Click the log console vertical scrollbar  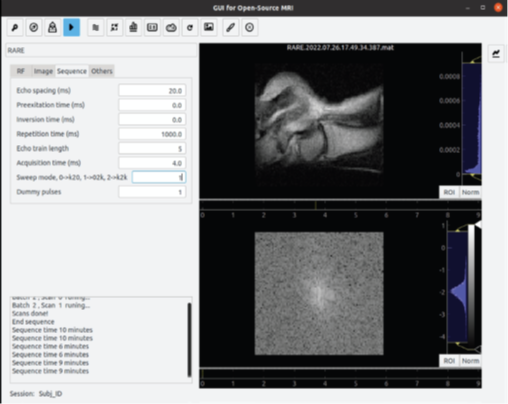189,340
